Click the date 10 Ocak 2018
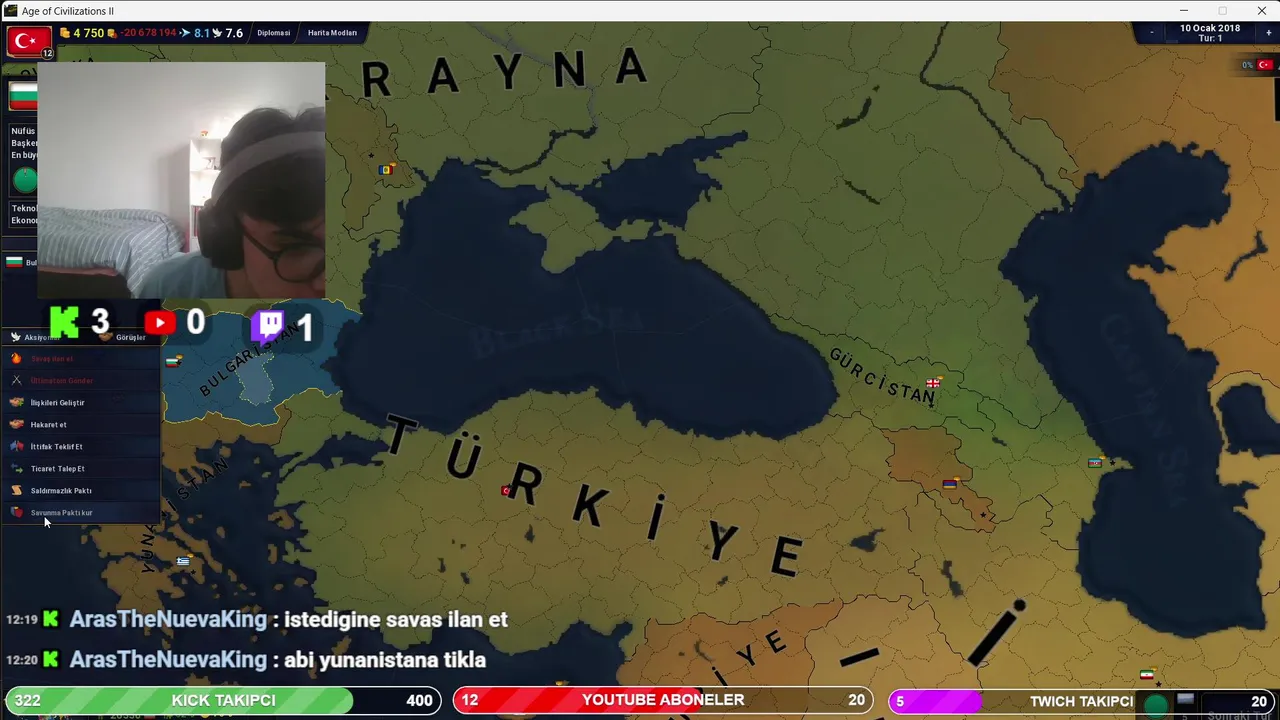 [1209, 28]
